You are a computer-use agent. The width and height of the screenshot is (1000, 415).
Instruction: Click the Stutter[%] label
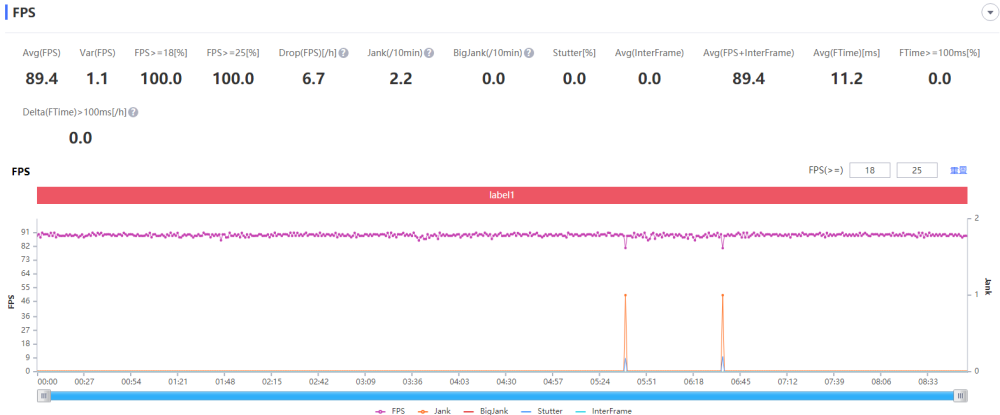574,53
